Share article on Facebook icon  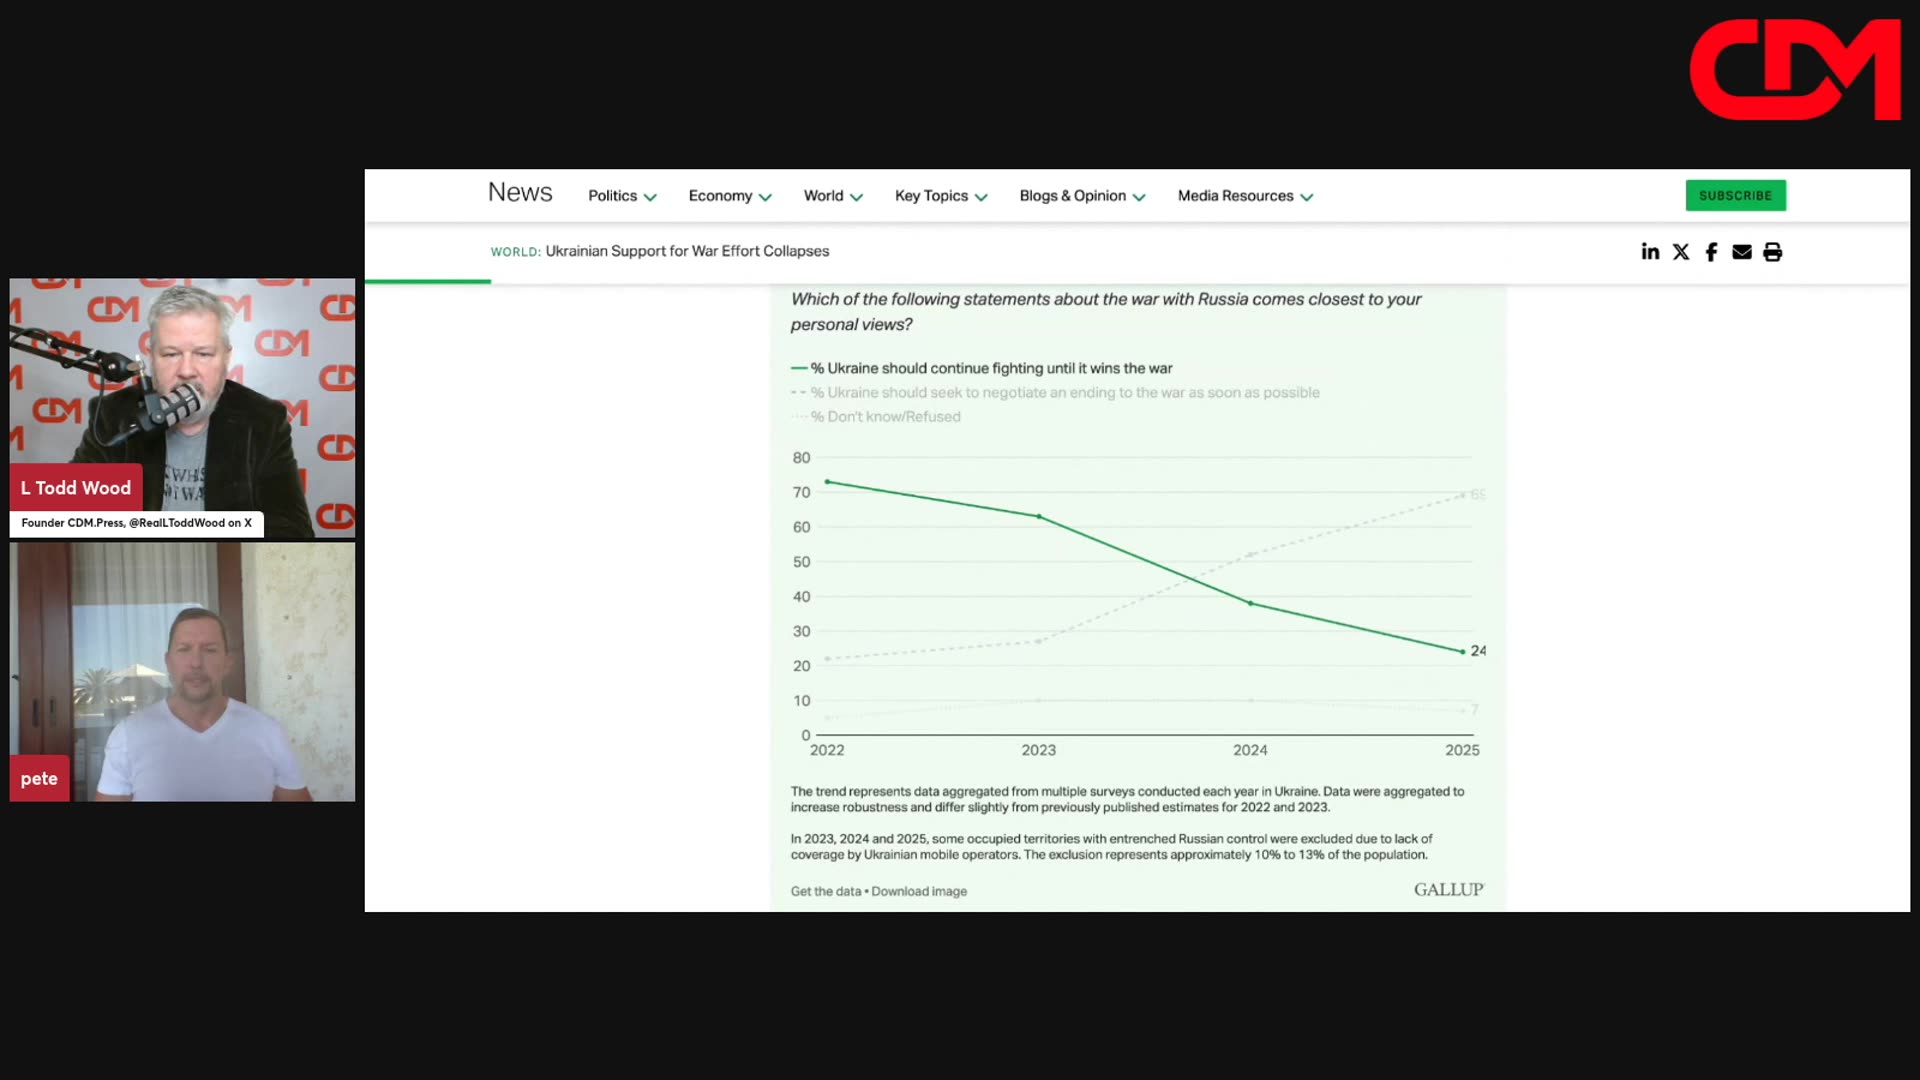(1711, 252)
